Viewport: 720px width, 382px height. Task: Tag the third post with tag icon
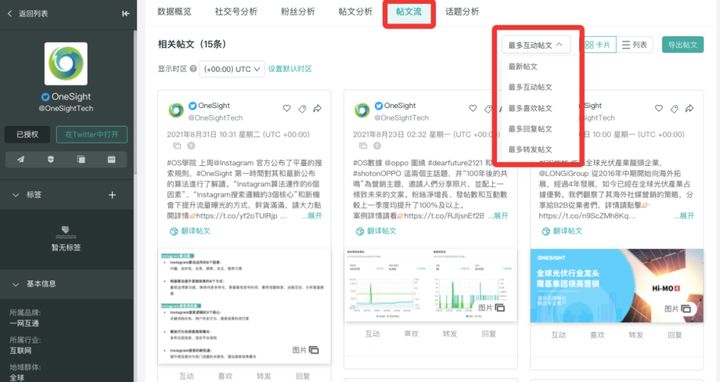[x=675, y=109]
